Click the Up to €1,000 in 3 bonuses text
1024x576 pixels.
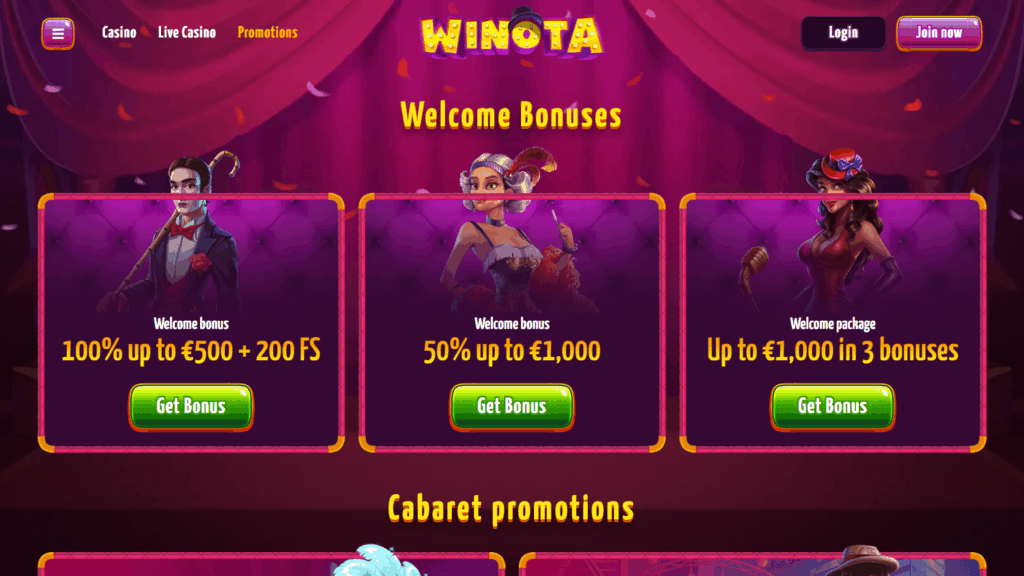[x=833, y=351]
